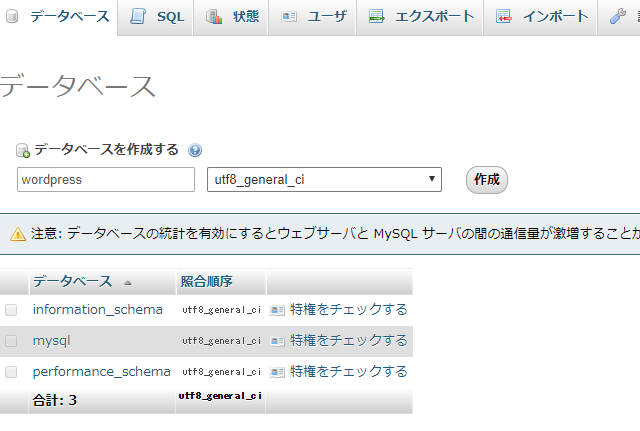This screenshot has width=640, height=431.
Task: Click privileges icon in performance_schema row
Action: pyautogui.click(x=277, y=372)
